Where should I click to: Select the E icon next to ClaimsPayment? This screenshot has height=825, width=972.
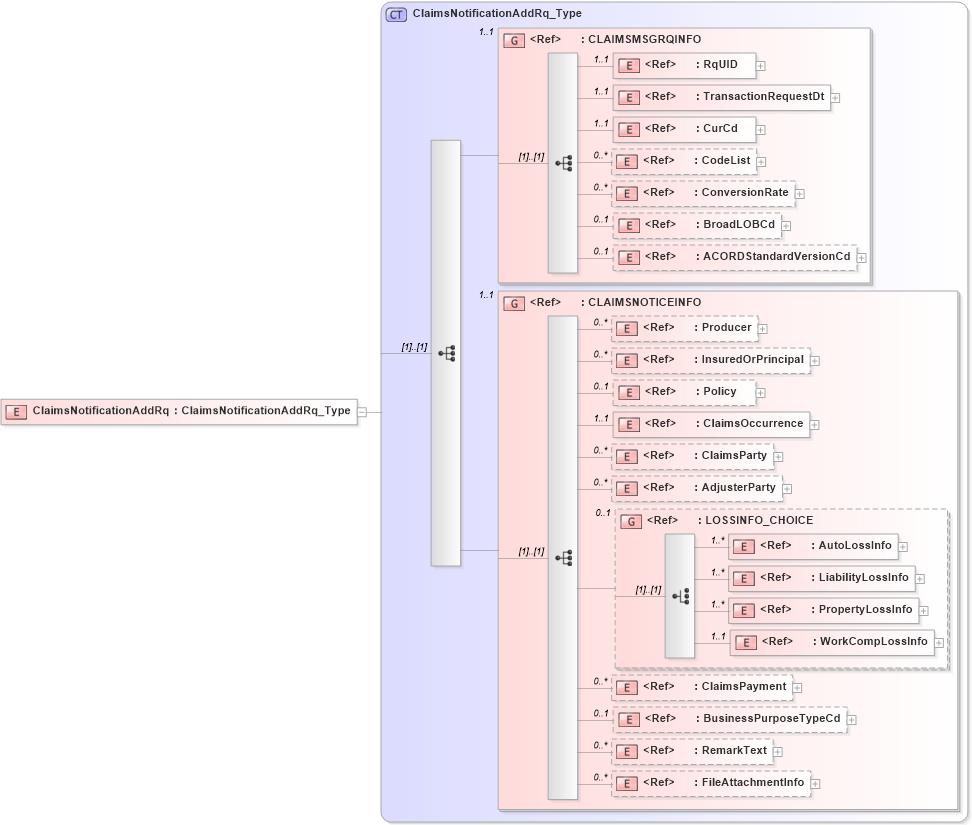pos(629,687)
